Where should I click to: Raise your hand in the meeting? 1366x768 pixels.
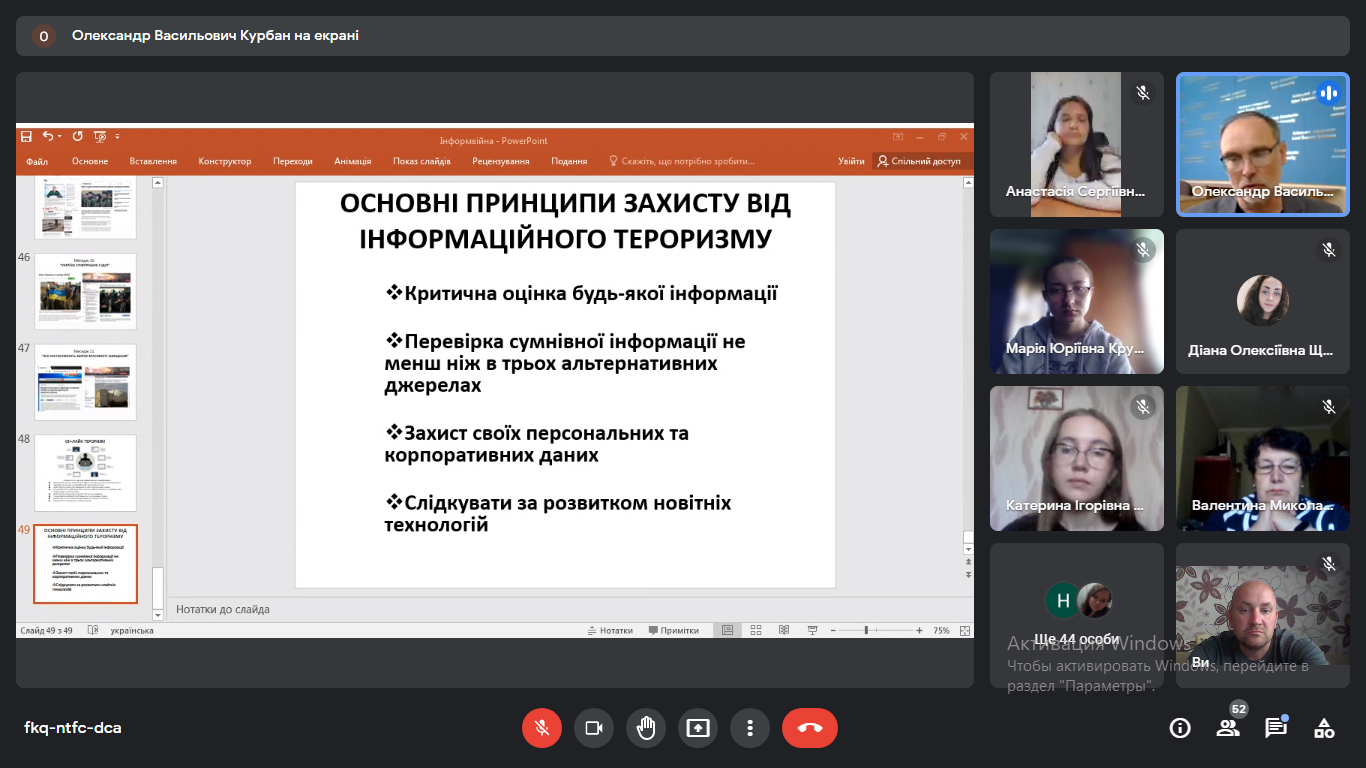click(646, 728)
